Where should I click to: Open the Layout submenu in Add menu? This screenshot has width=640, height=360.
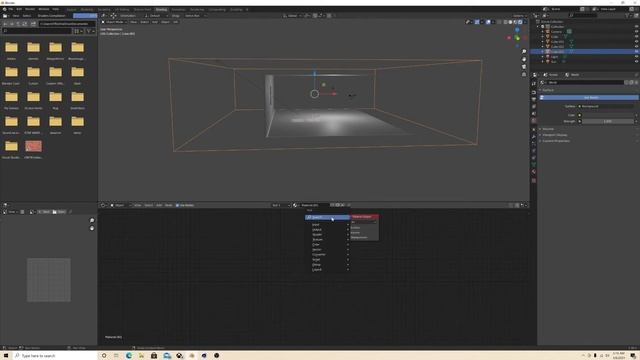coord(329,269)
